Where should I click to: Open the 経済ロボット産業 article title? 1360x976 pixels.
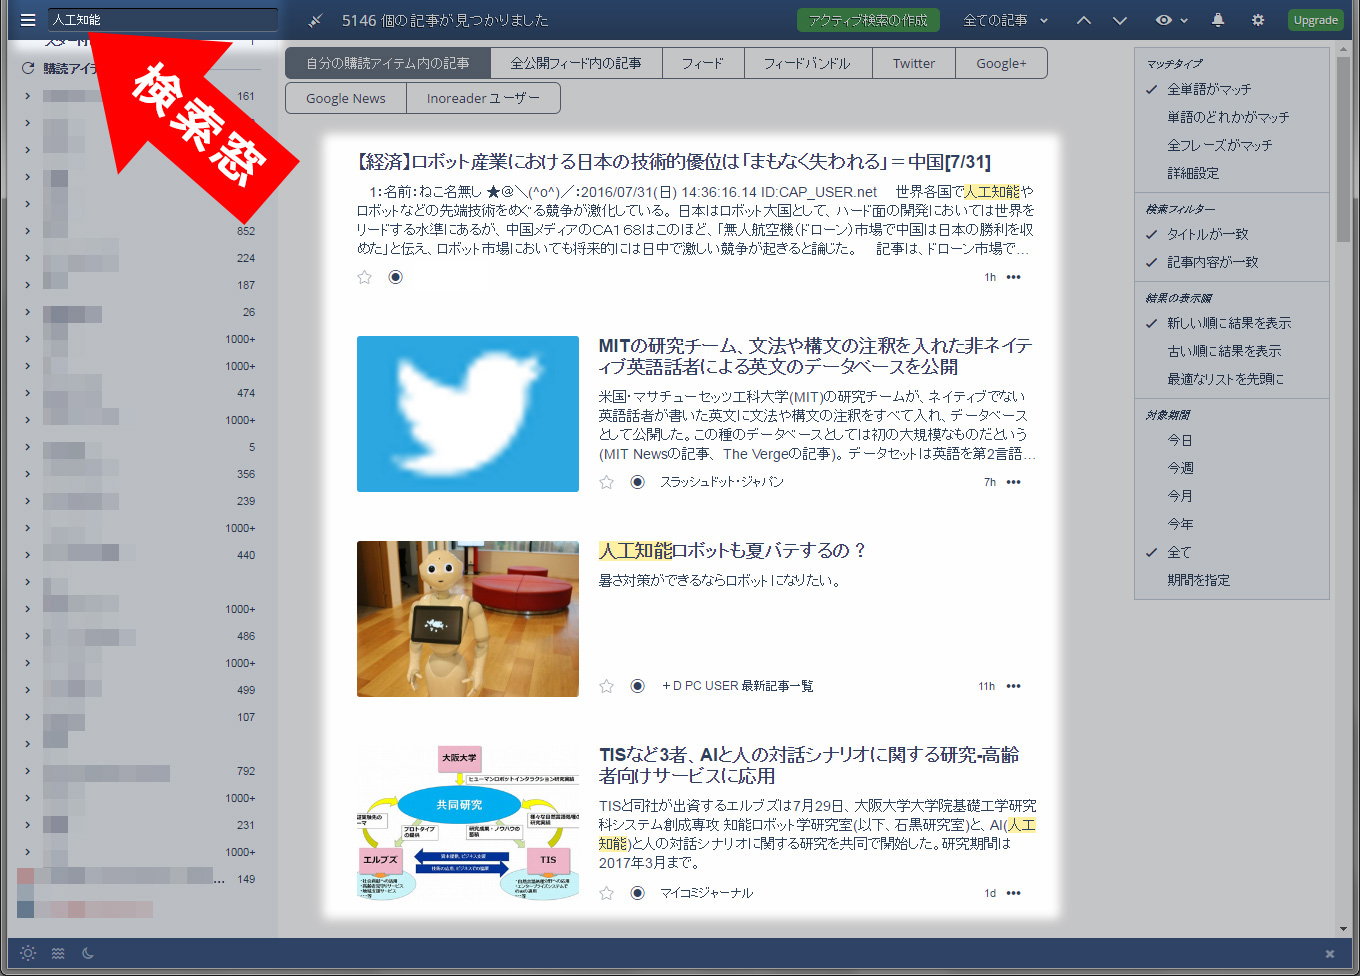point(674,162)
